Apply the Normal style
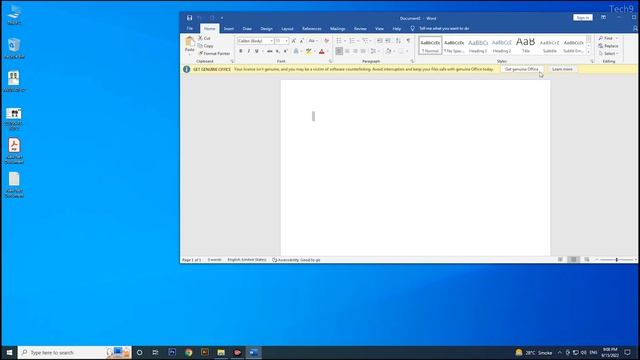The width and height of the screenshot is (640, 360). [x=430, y=45]
